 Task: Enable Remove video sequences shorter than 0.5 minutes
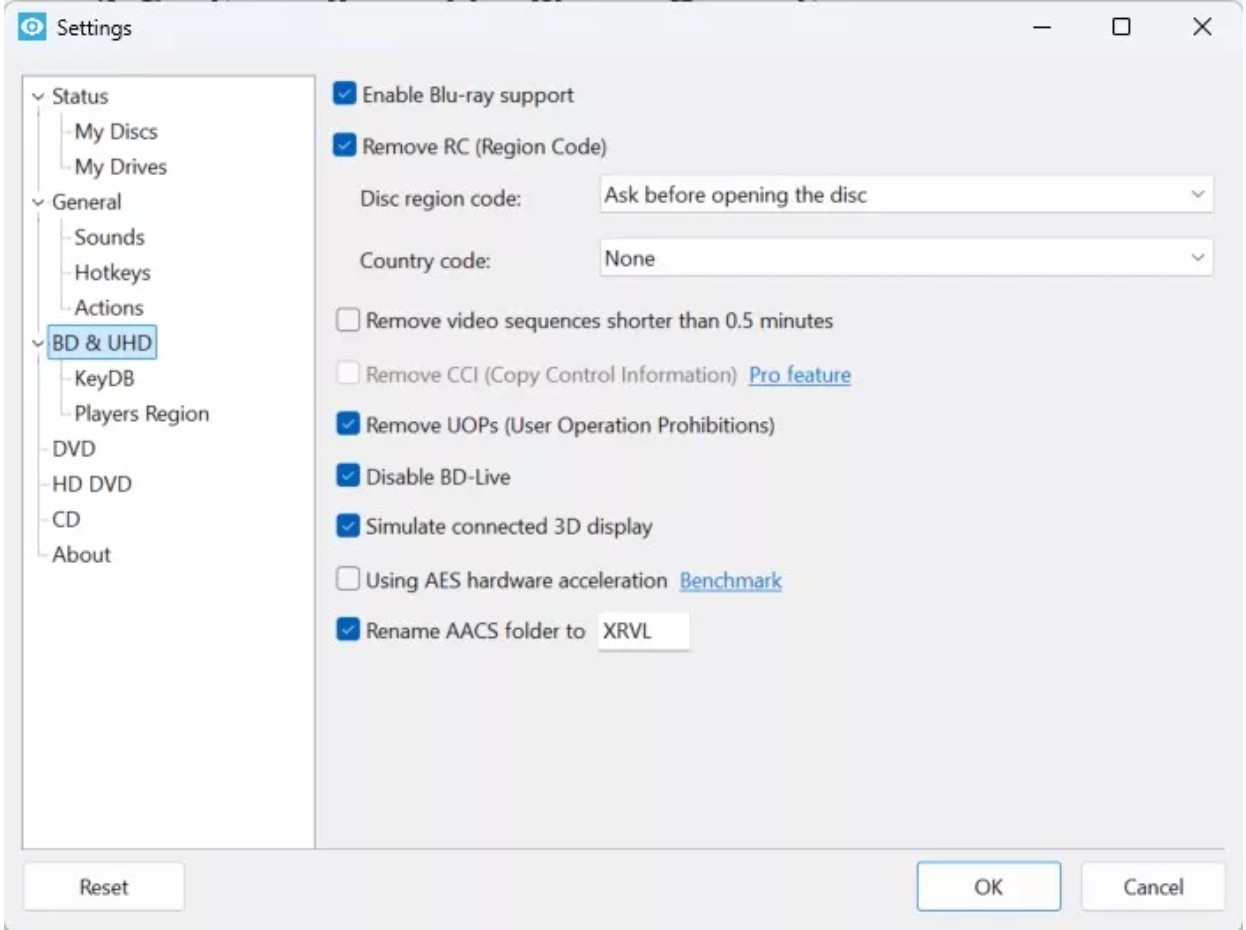click(348, 321)
